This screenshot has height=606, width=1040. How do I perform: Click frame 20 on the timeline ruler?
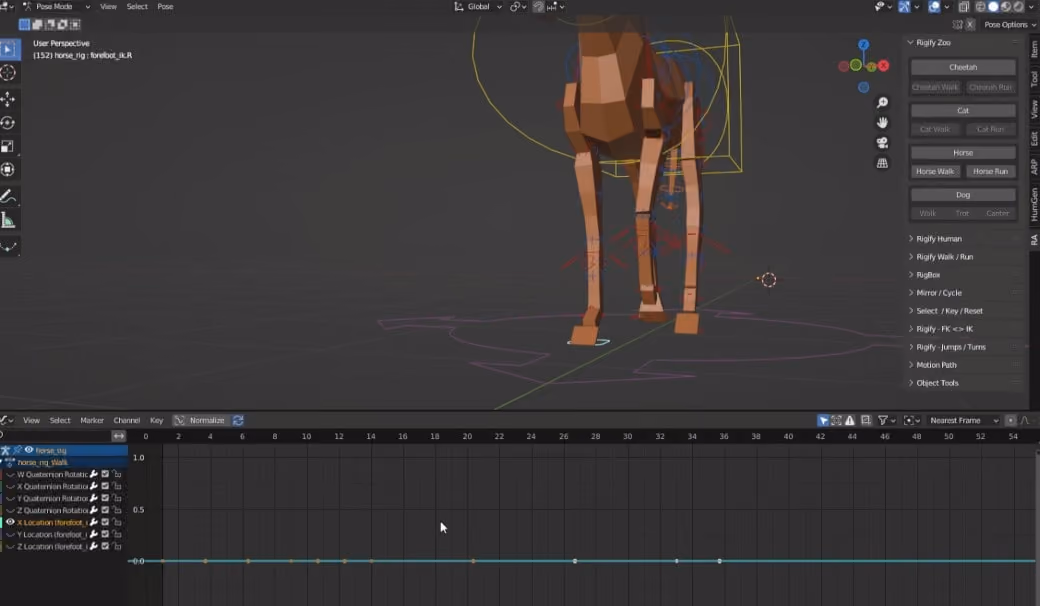coord(467,436)
